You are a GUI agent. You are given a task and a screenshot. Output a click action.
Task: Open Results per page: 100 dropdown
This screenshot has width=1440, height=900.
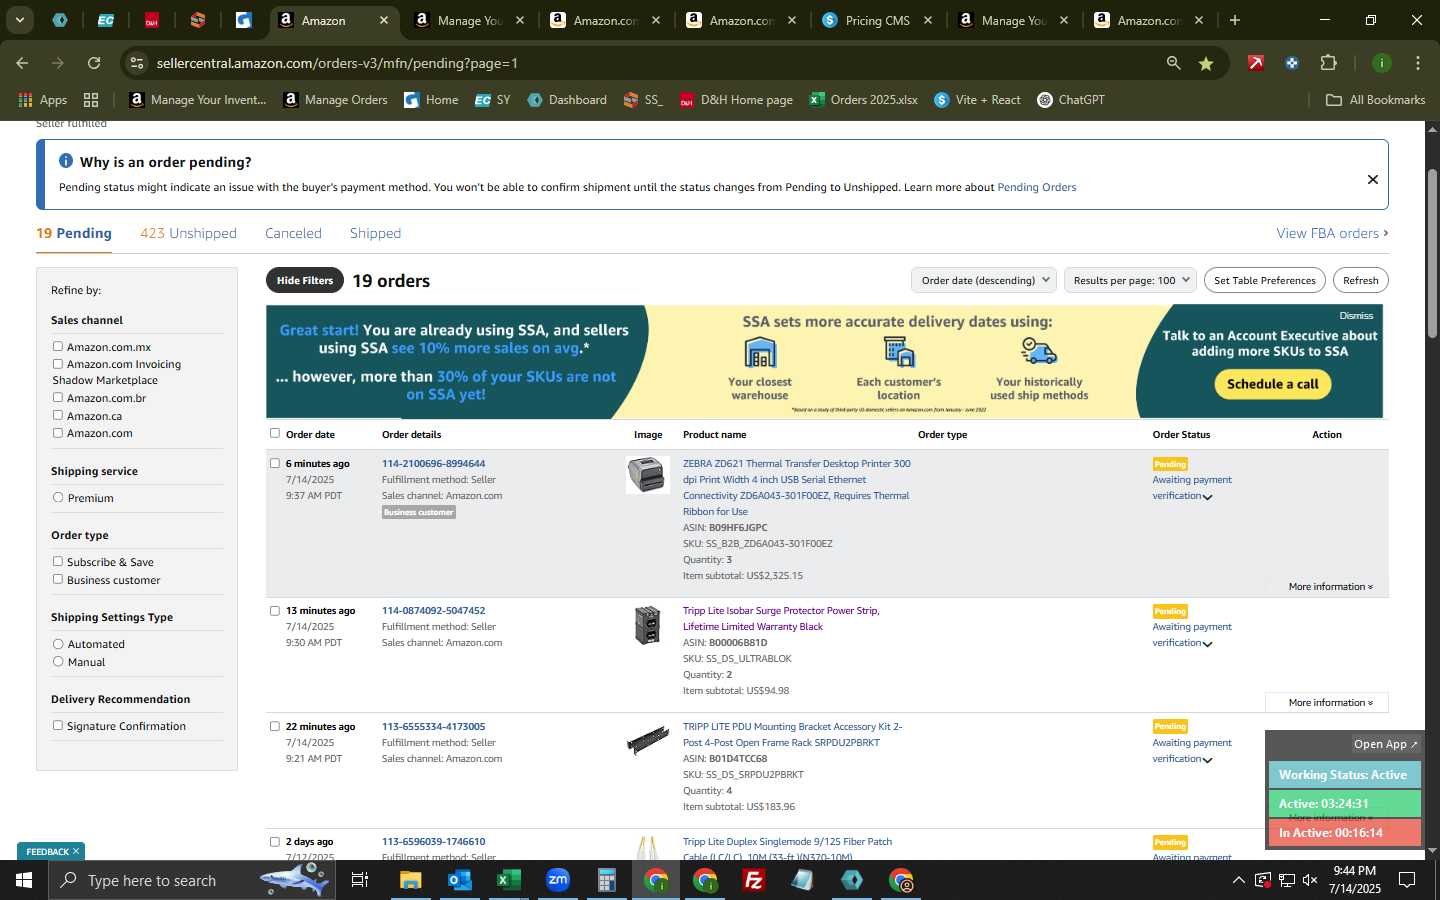(1131, 280)
